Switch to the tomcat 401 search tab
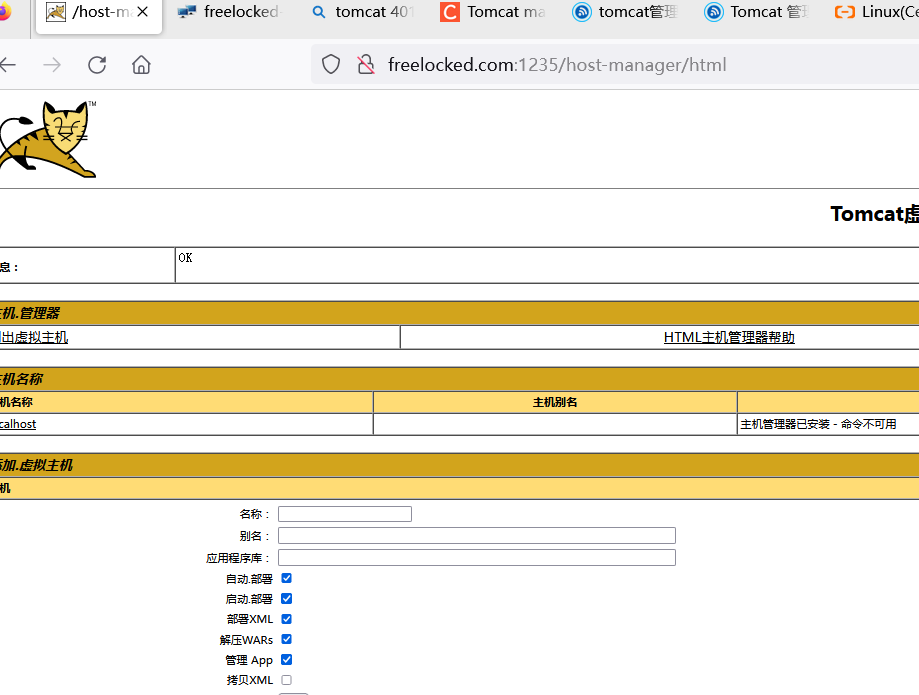Image resolution: width=919 pixels, height=695 pixels. click(363, 12)
